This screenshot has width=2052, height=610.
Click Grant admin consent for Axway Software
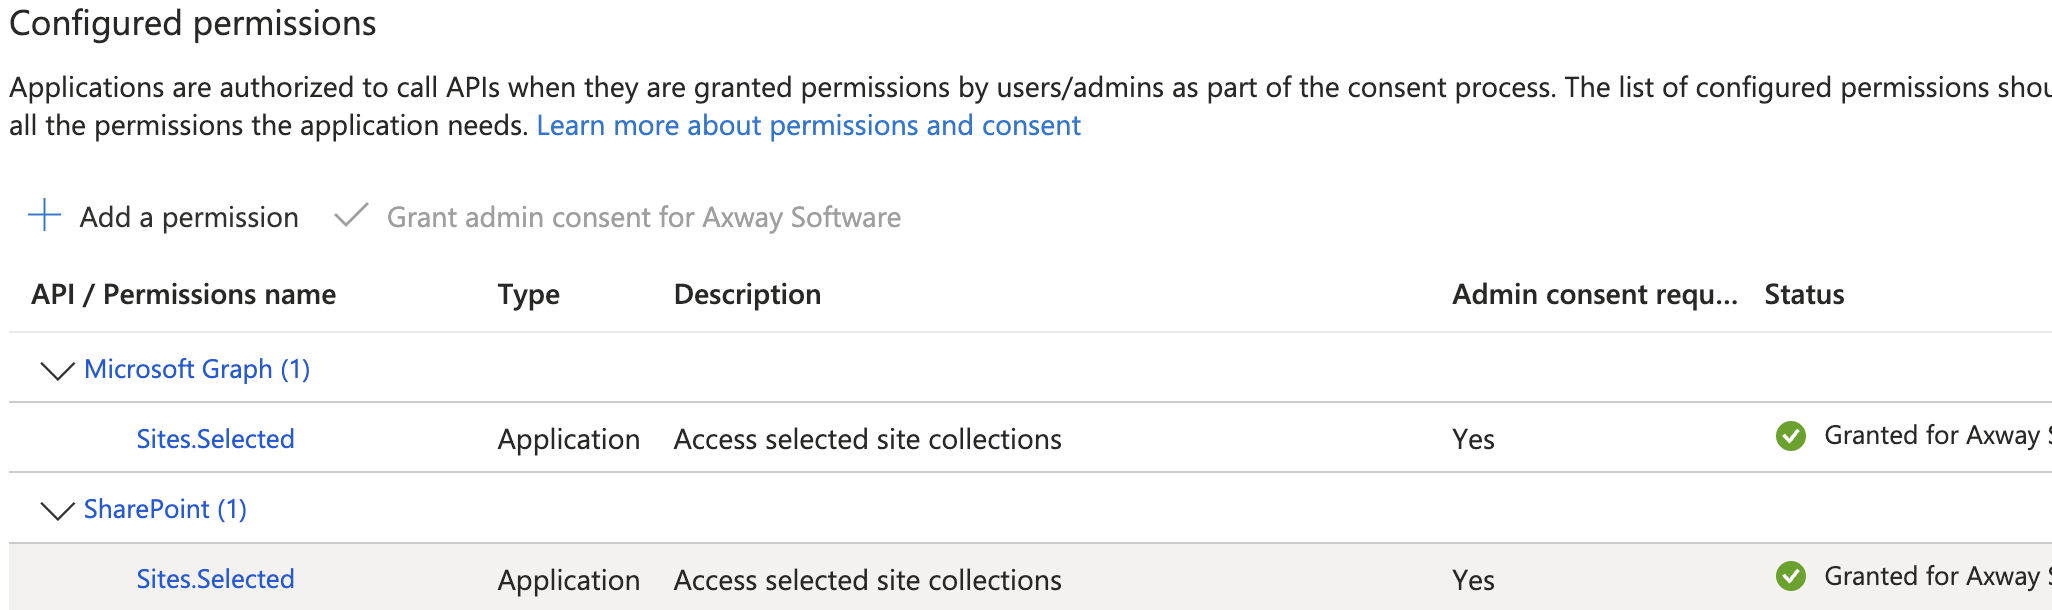pyautogui.click(x=643, y=217)
